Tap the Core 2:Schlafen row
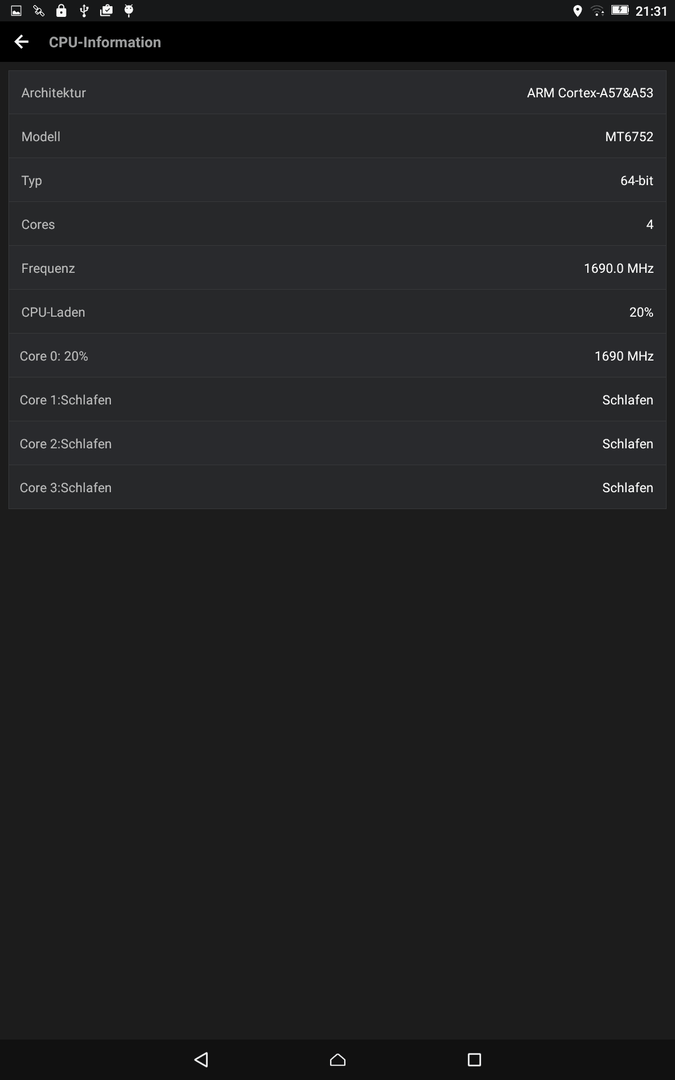Screen dimensions: 675x1080 point(338,444)
